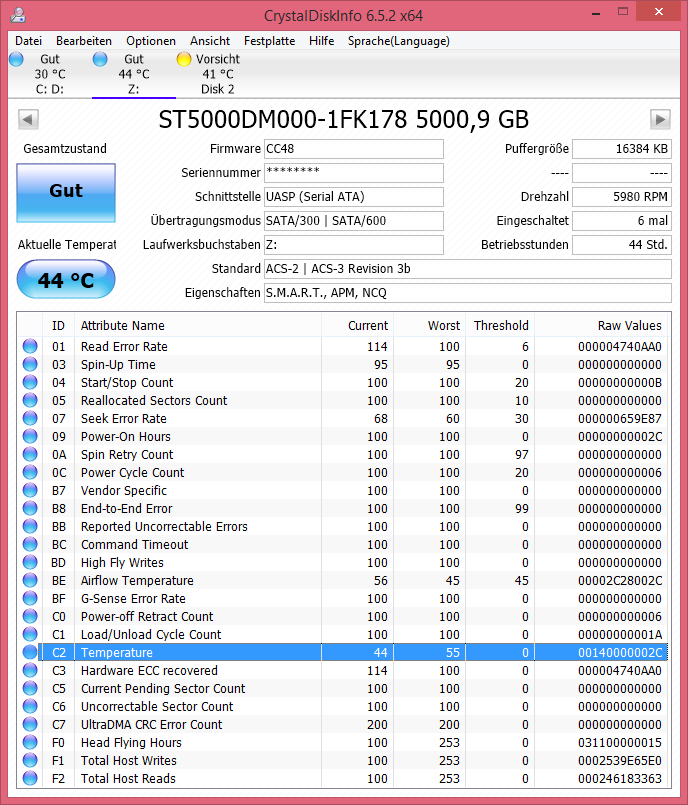Click status orb of Spin Retry Count row
This screenshot has height=805, width=688.
tap(30, 454)
